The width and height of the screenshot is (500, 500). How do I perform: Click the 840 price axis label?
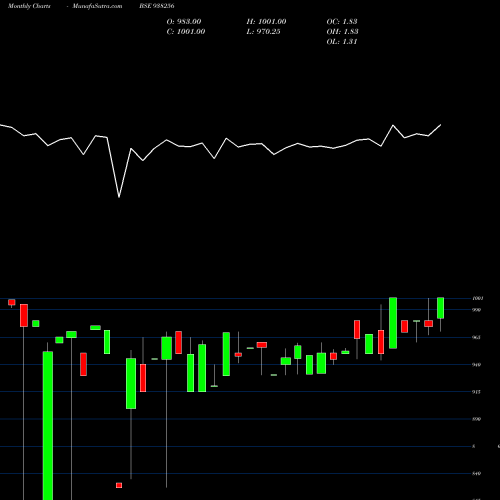point(477,473)
